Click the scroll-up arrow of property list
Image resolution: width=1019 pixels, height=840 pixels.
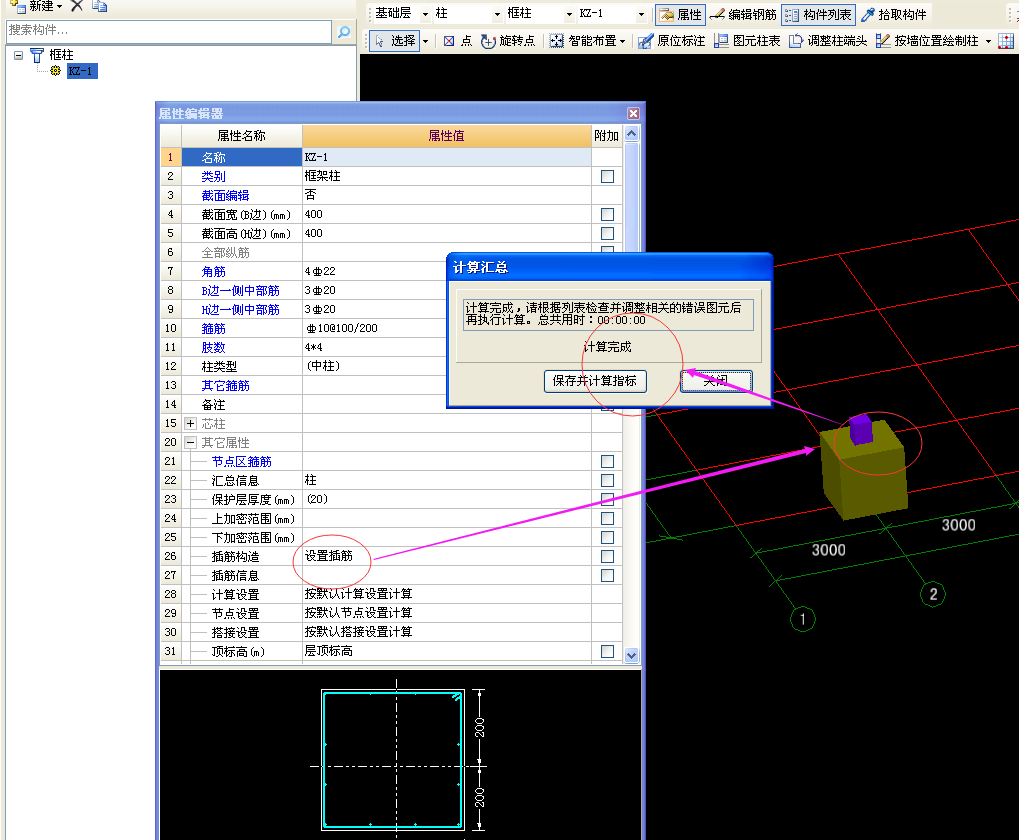coord(631,134)
